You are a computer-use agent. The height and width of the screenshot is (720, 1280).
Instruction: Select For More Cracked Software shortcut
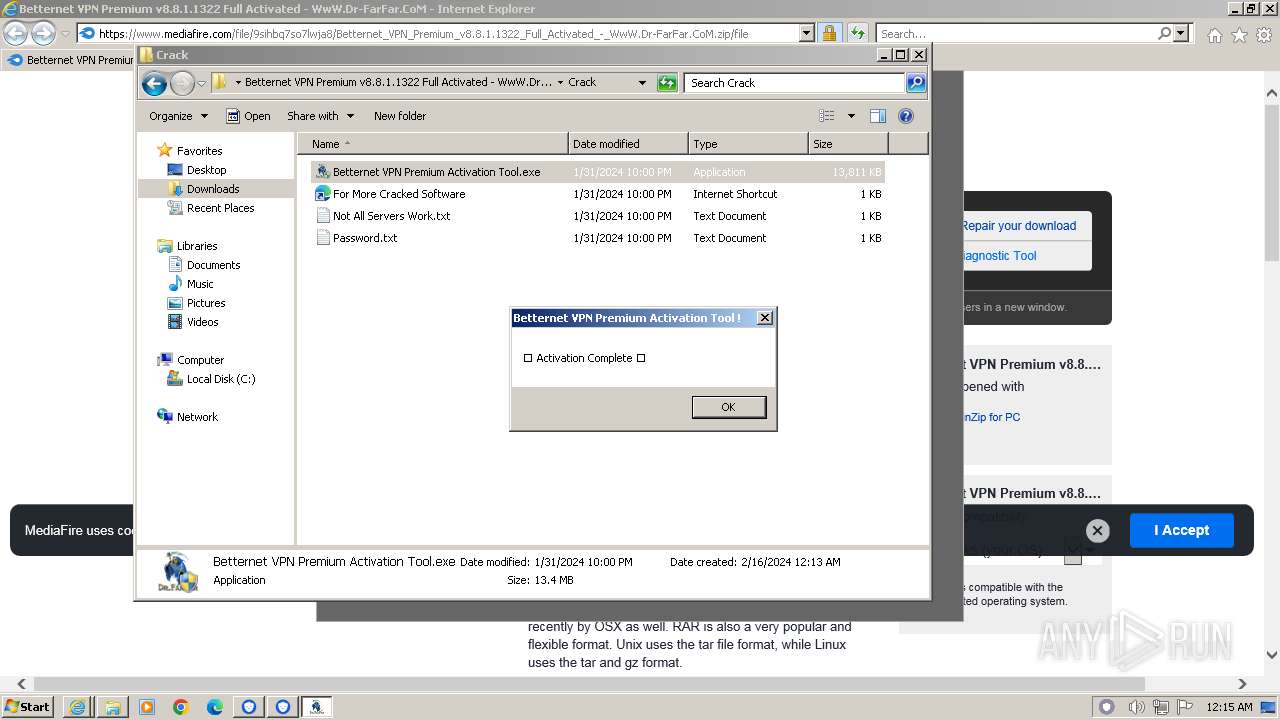[598, 194]
